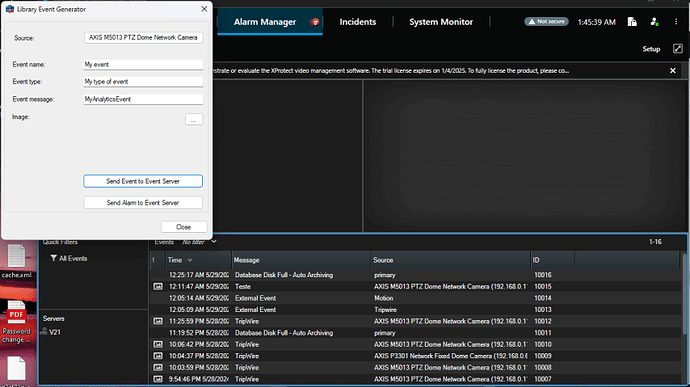Sort by the Source column header
Image resolution: width=690 pixels, height=387 pixels.
pyautogui.click(x=451, y=260)
